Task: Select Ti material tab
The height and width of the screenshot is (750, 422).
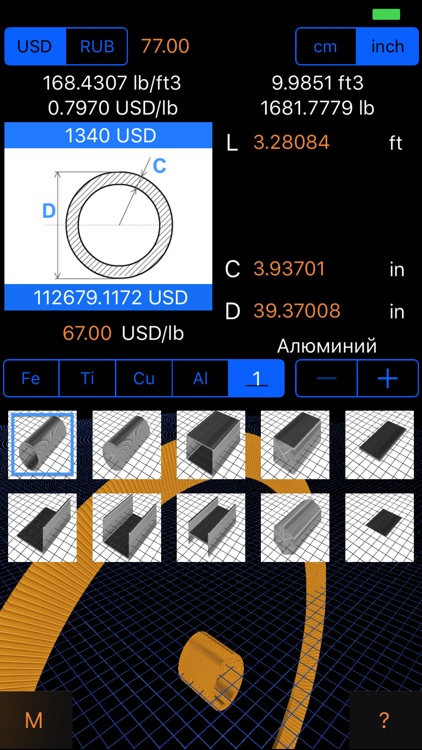Action: [87, 378]
